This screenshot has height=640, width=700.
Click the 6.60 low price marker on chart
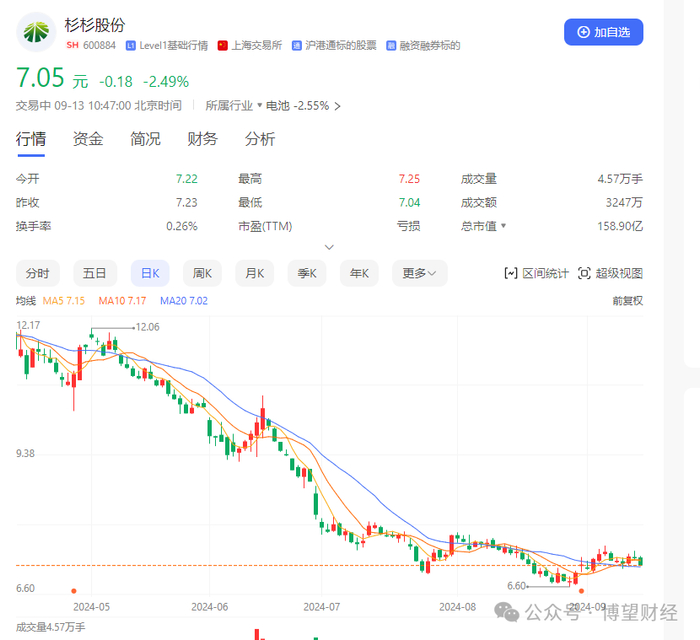pyautogui.click(x=517, y=586)
